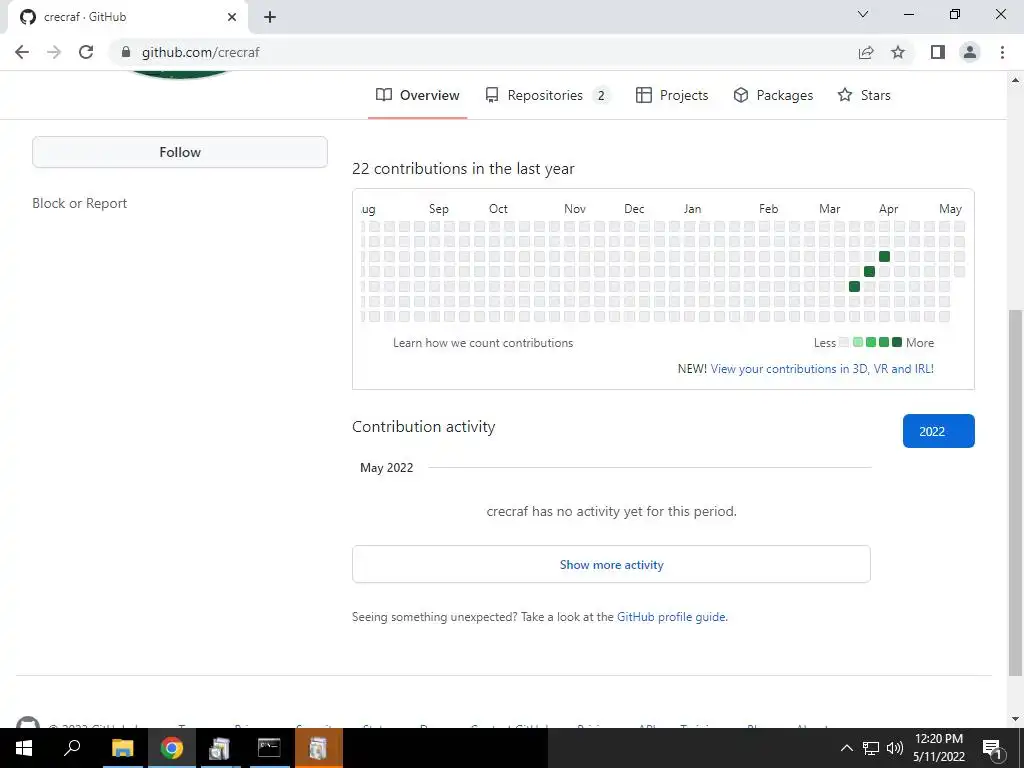Bookmark this page with the star icon
1024x768 pixels.
pos(898,52)
